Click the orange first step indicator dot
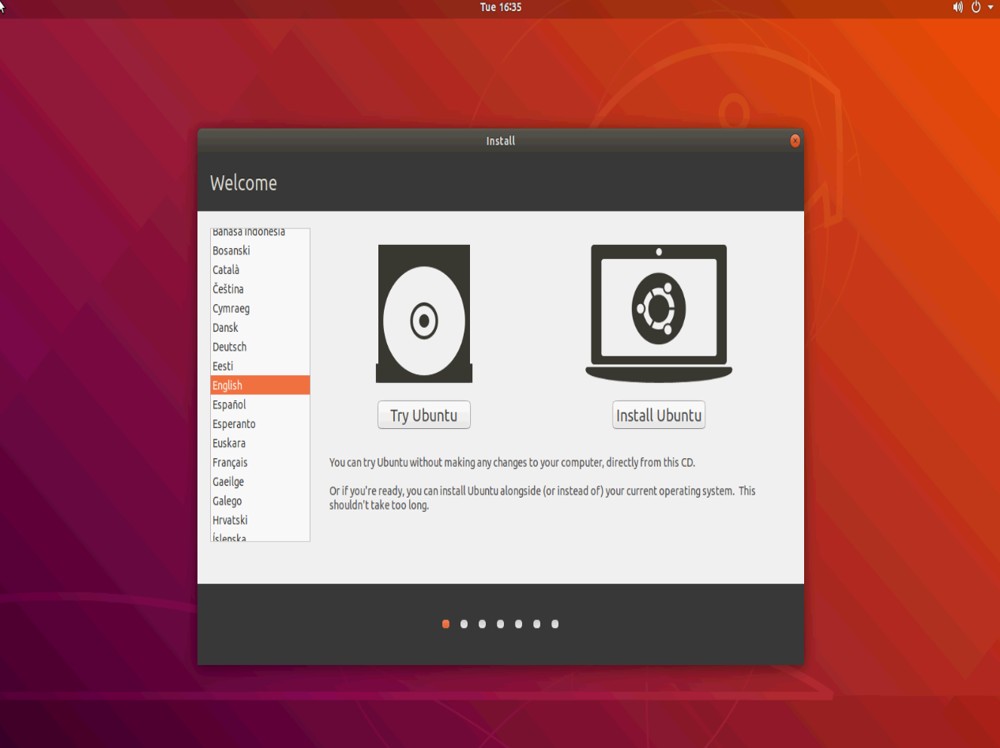 [x=446, y=624]
